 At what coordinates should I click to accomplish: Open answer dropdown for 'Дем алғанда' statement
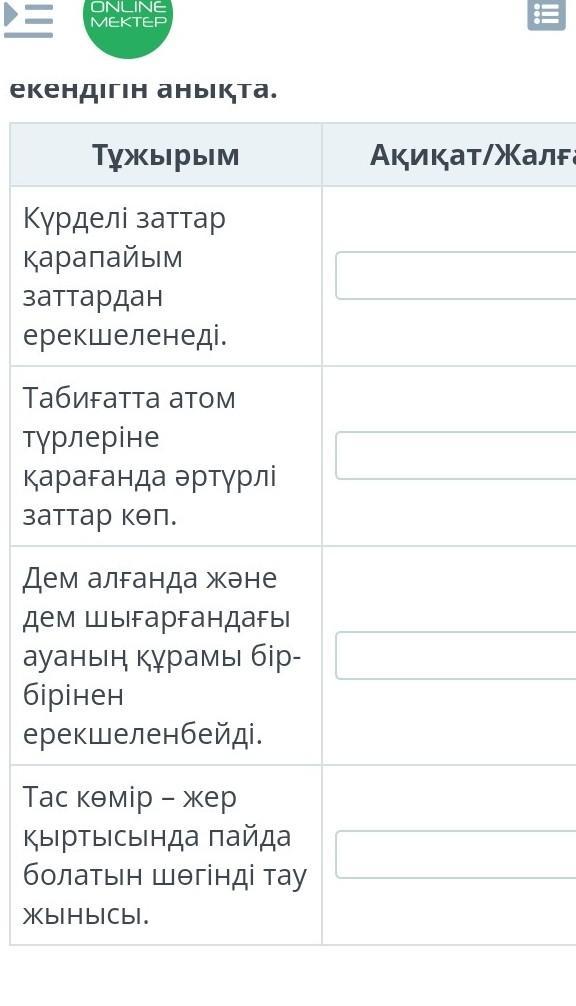455,655
